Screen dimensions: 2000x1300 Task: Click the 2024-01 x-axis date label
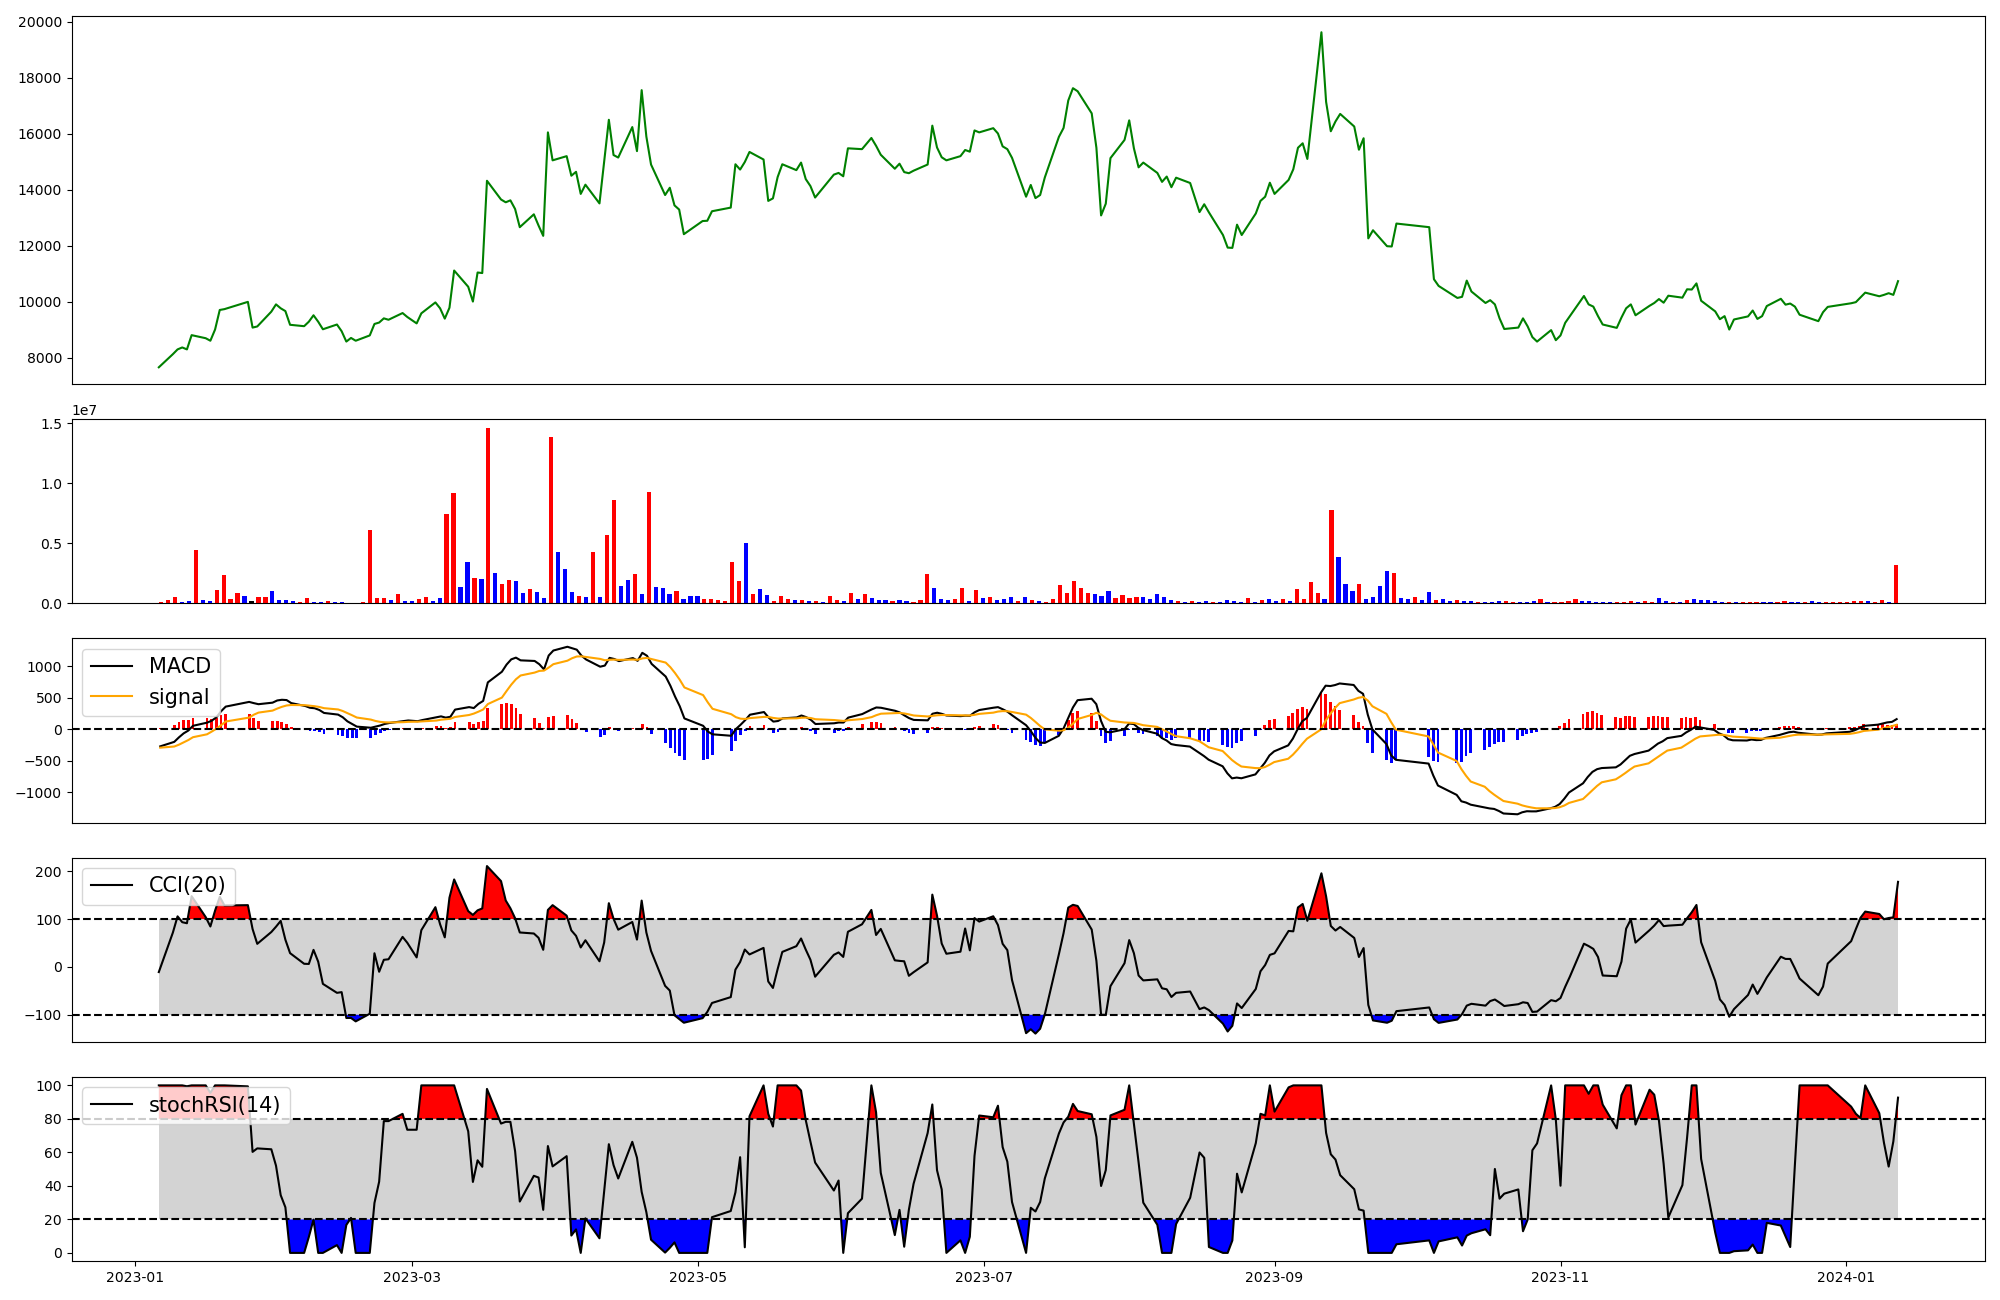1845,1277
